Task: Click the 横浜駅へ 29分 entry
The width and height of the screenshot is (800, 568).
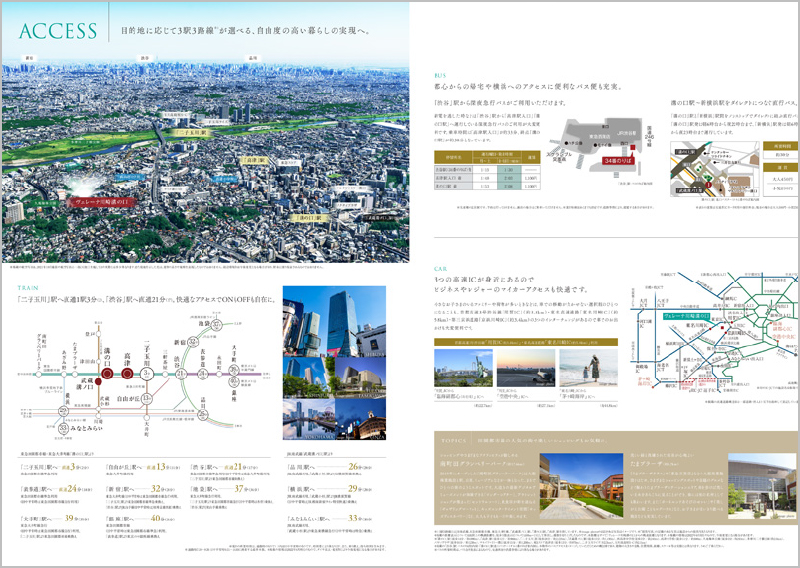Action: click(x=330, y=489)
